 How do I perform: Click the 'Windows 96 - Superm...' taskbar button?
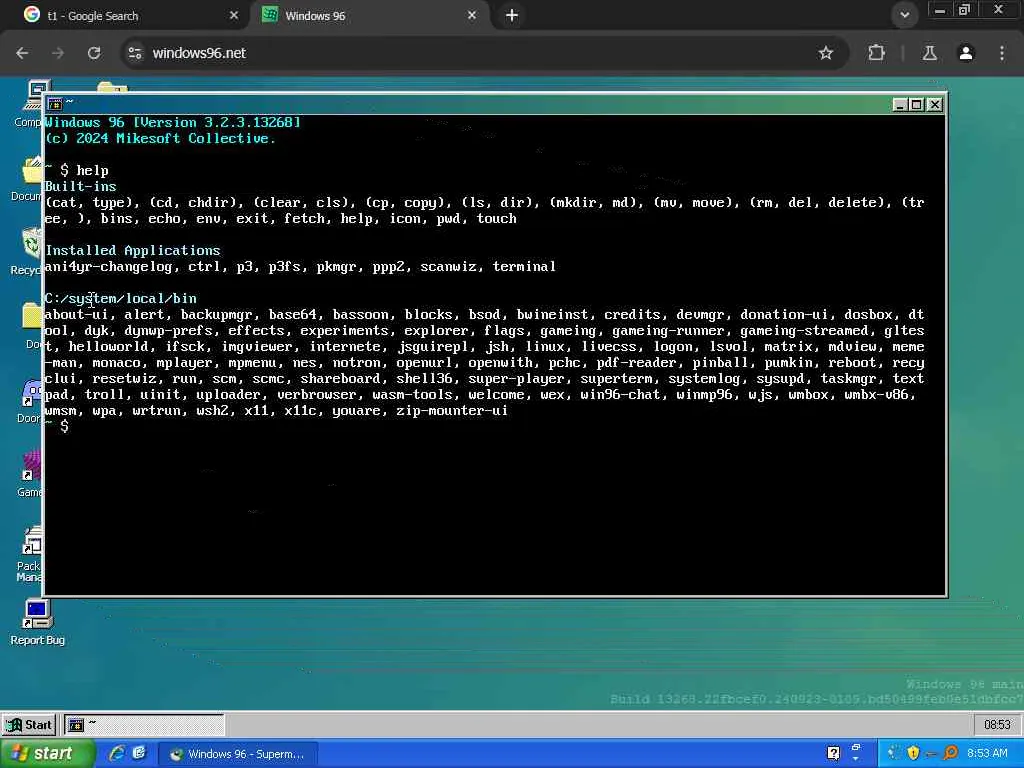click(239, 754)
